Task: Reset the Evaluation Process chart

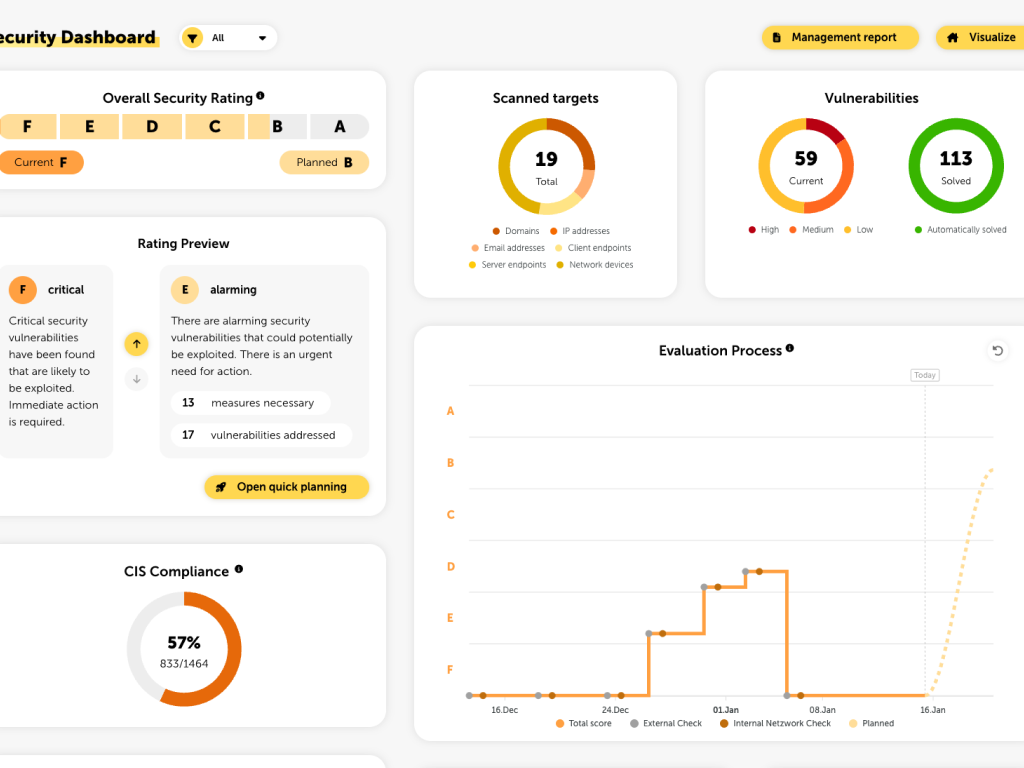Action: pyautogui.click(x=998, y=351)
